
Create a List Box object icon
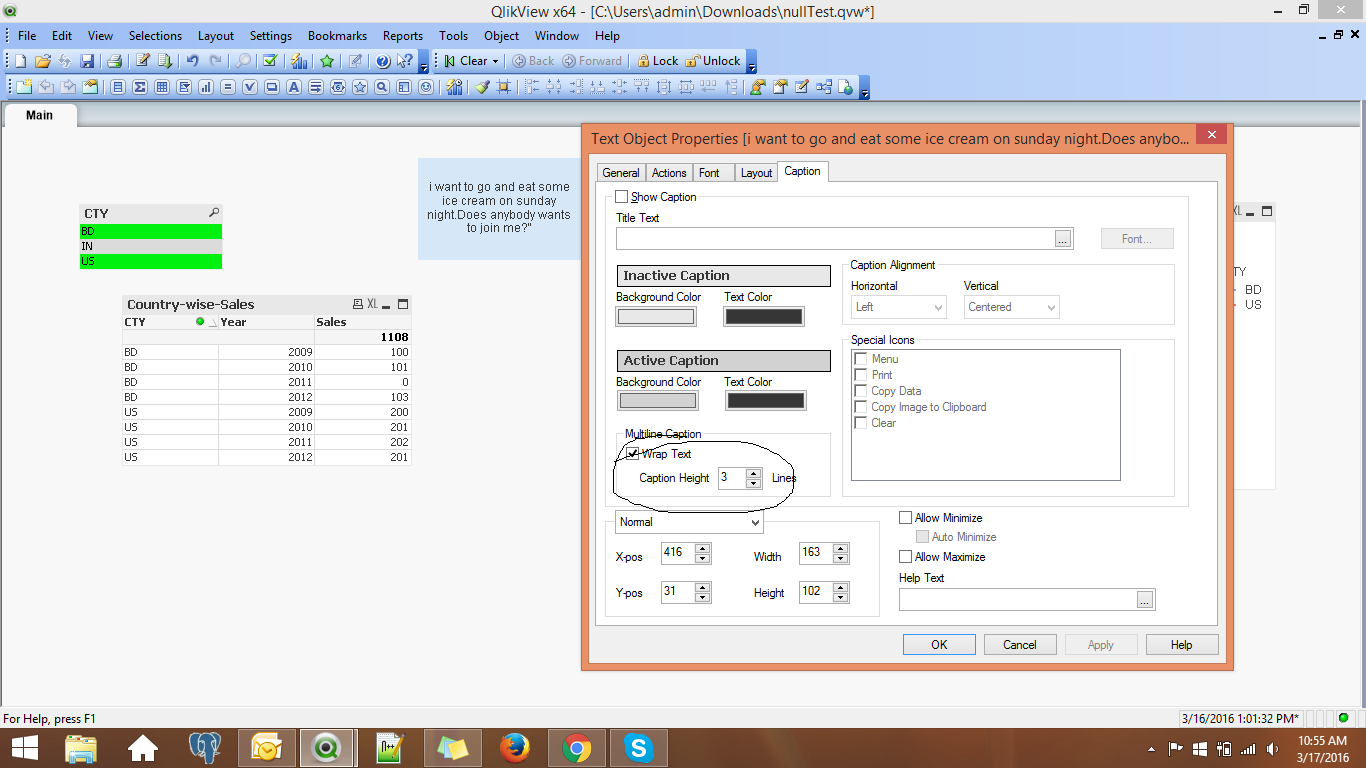click(x=118, y=87)
